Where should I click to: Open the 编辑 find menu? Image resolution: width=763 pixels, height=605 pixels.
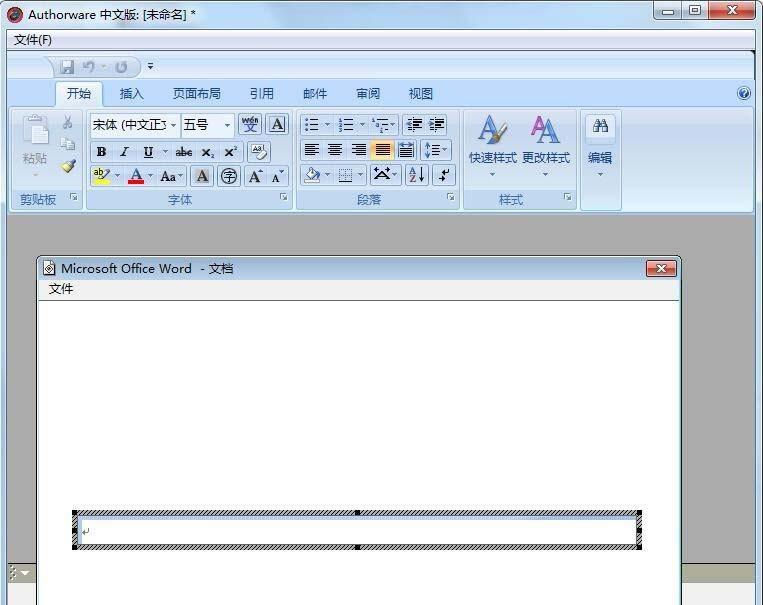click(600, 146)
